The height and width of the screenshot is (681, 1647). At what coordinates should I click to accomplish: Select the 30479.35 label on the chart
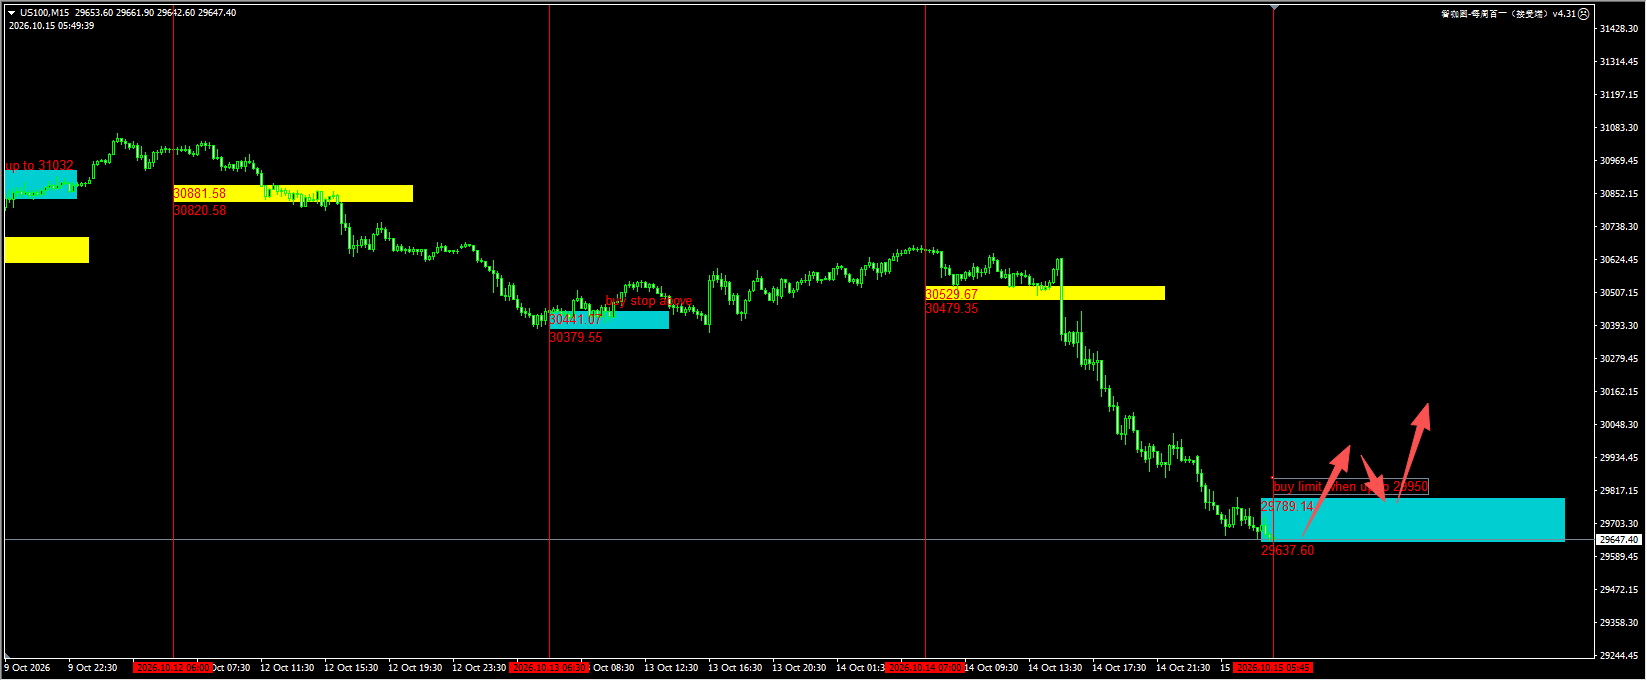pyautogui.click(x=952, y=309)
